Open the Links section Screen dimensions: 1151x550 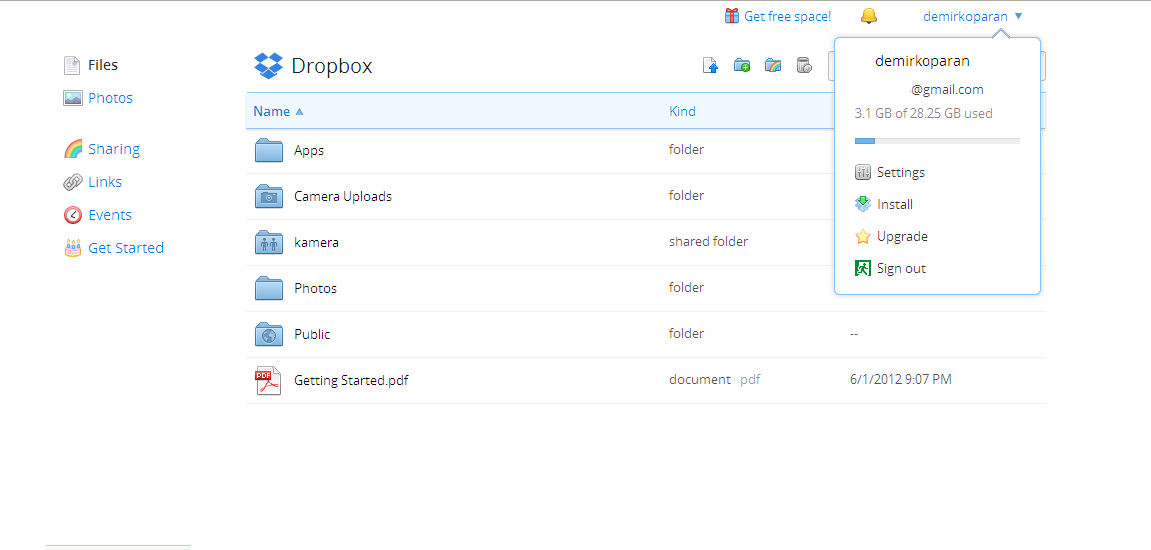click(105, 182)
